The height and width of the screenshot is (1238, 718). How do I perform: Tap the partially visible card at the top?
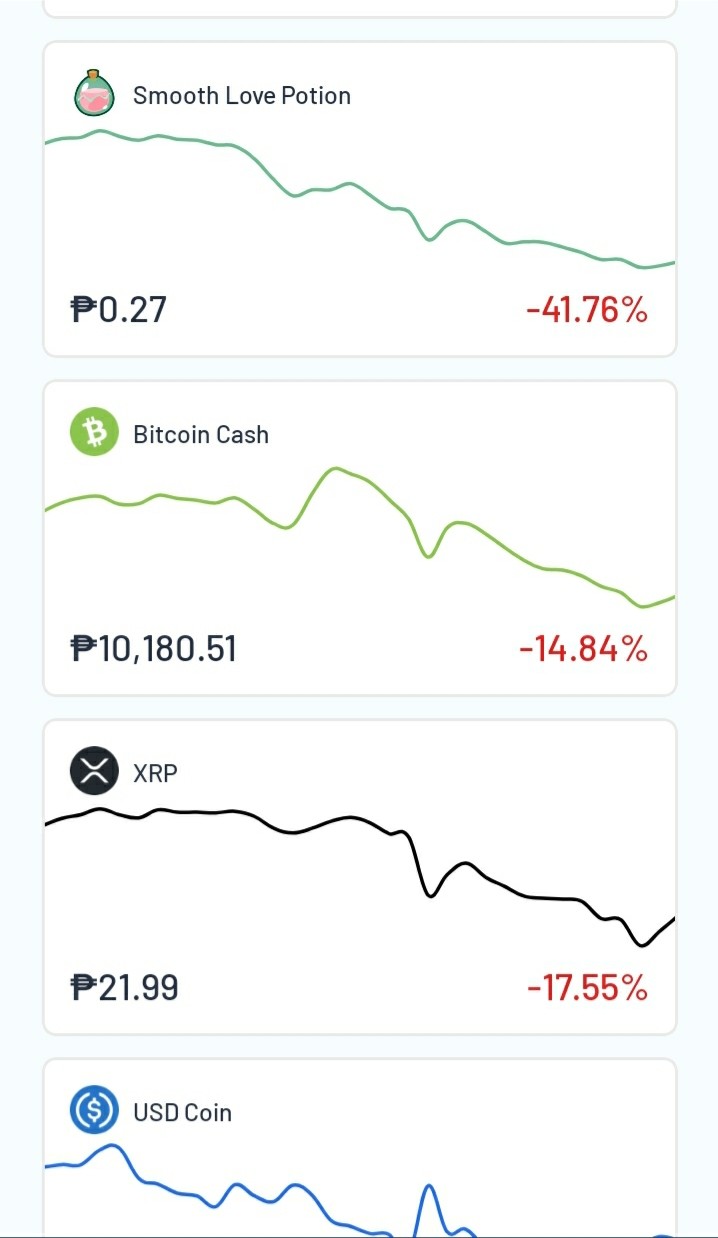pos(360,8)
